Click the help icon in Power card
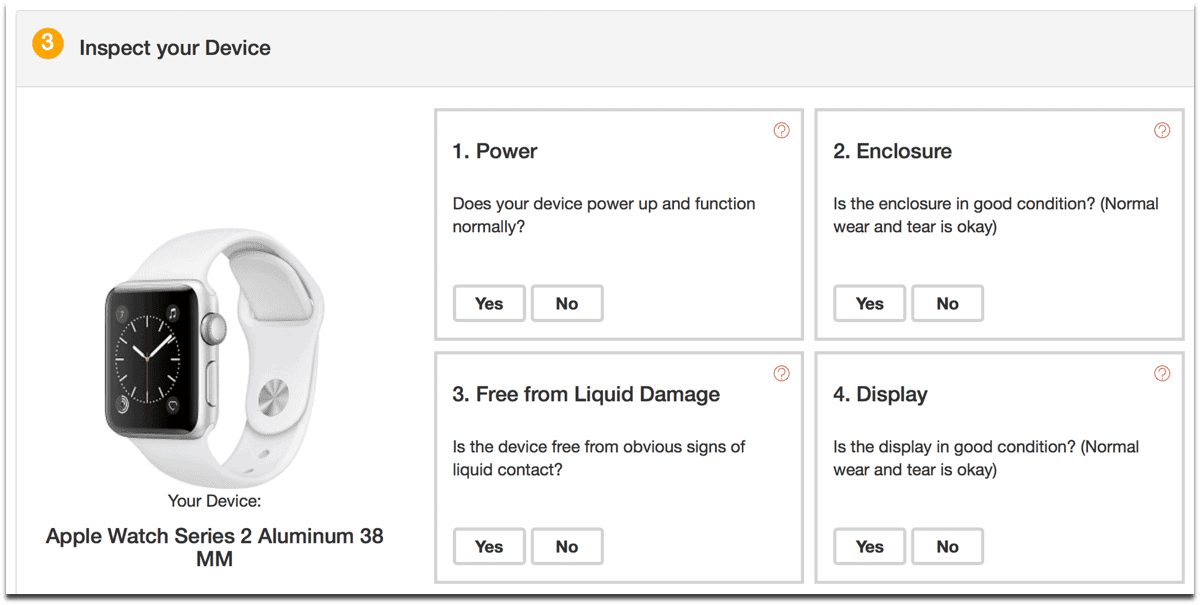Screen dimensions: 1200x605 (x=782, y=130)
